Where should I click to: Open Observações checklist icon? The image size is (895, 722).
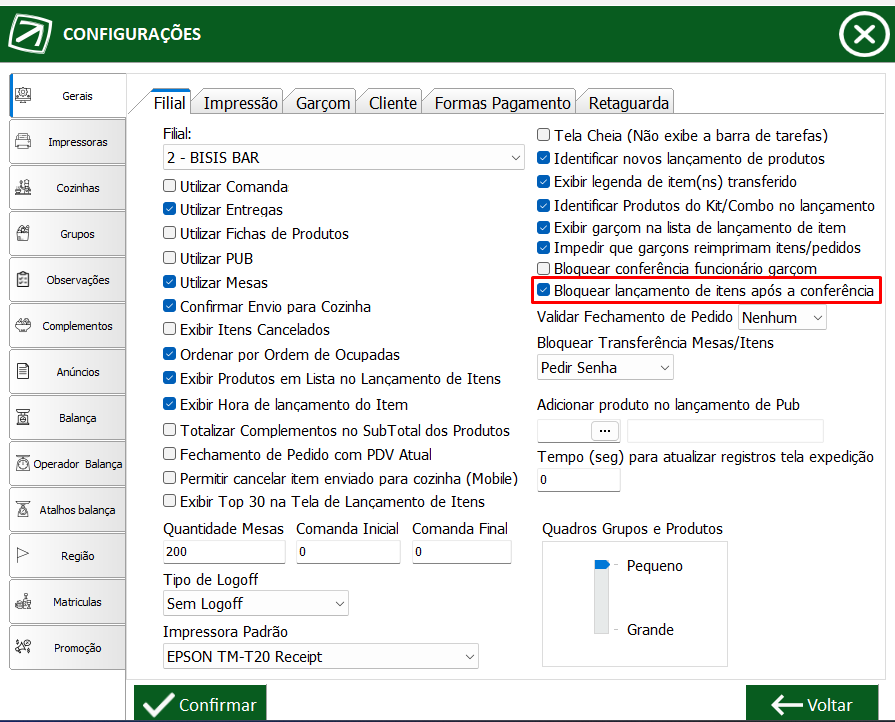pyautogui.click(x=23, y=279)
